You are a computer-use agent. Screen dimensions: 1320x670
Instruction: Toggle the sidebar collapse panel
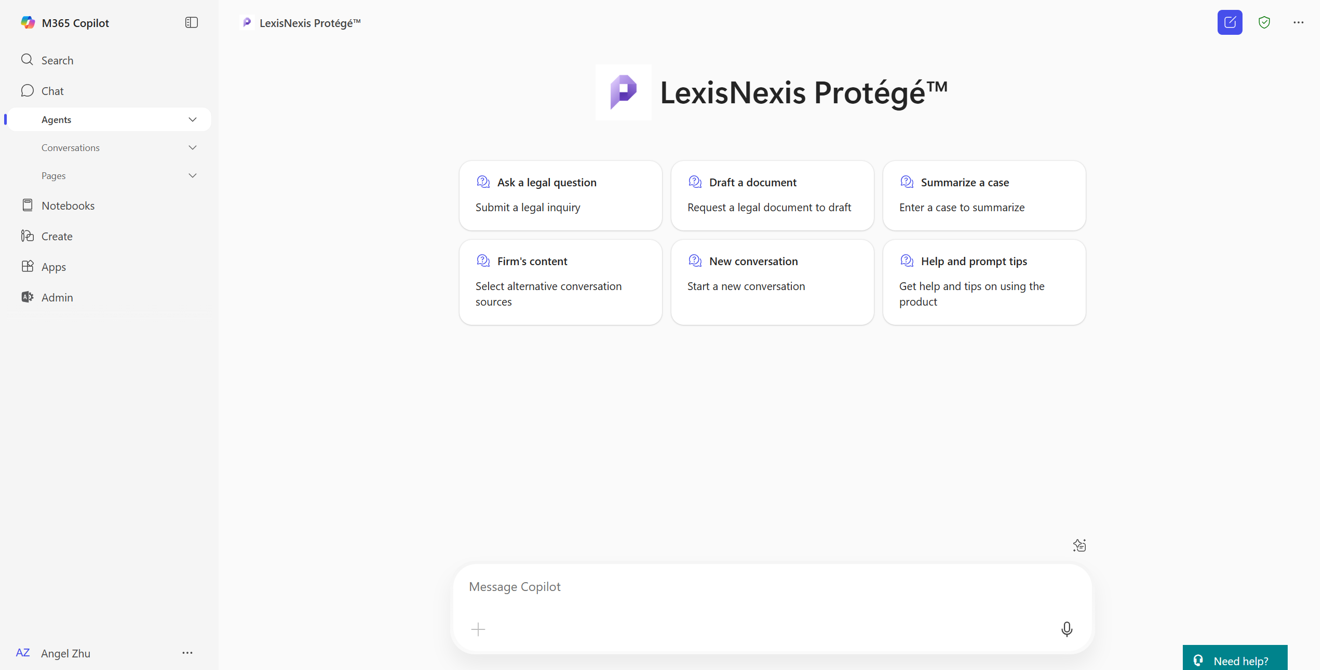(x=191, y=22)
